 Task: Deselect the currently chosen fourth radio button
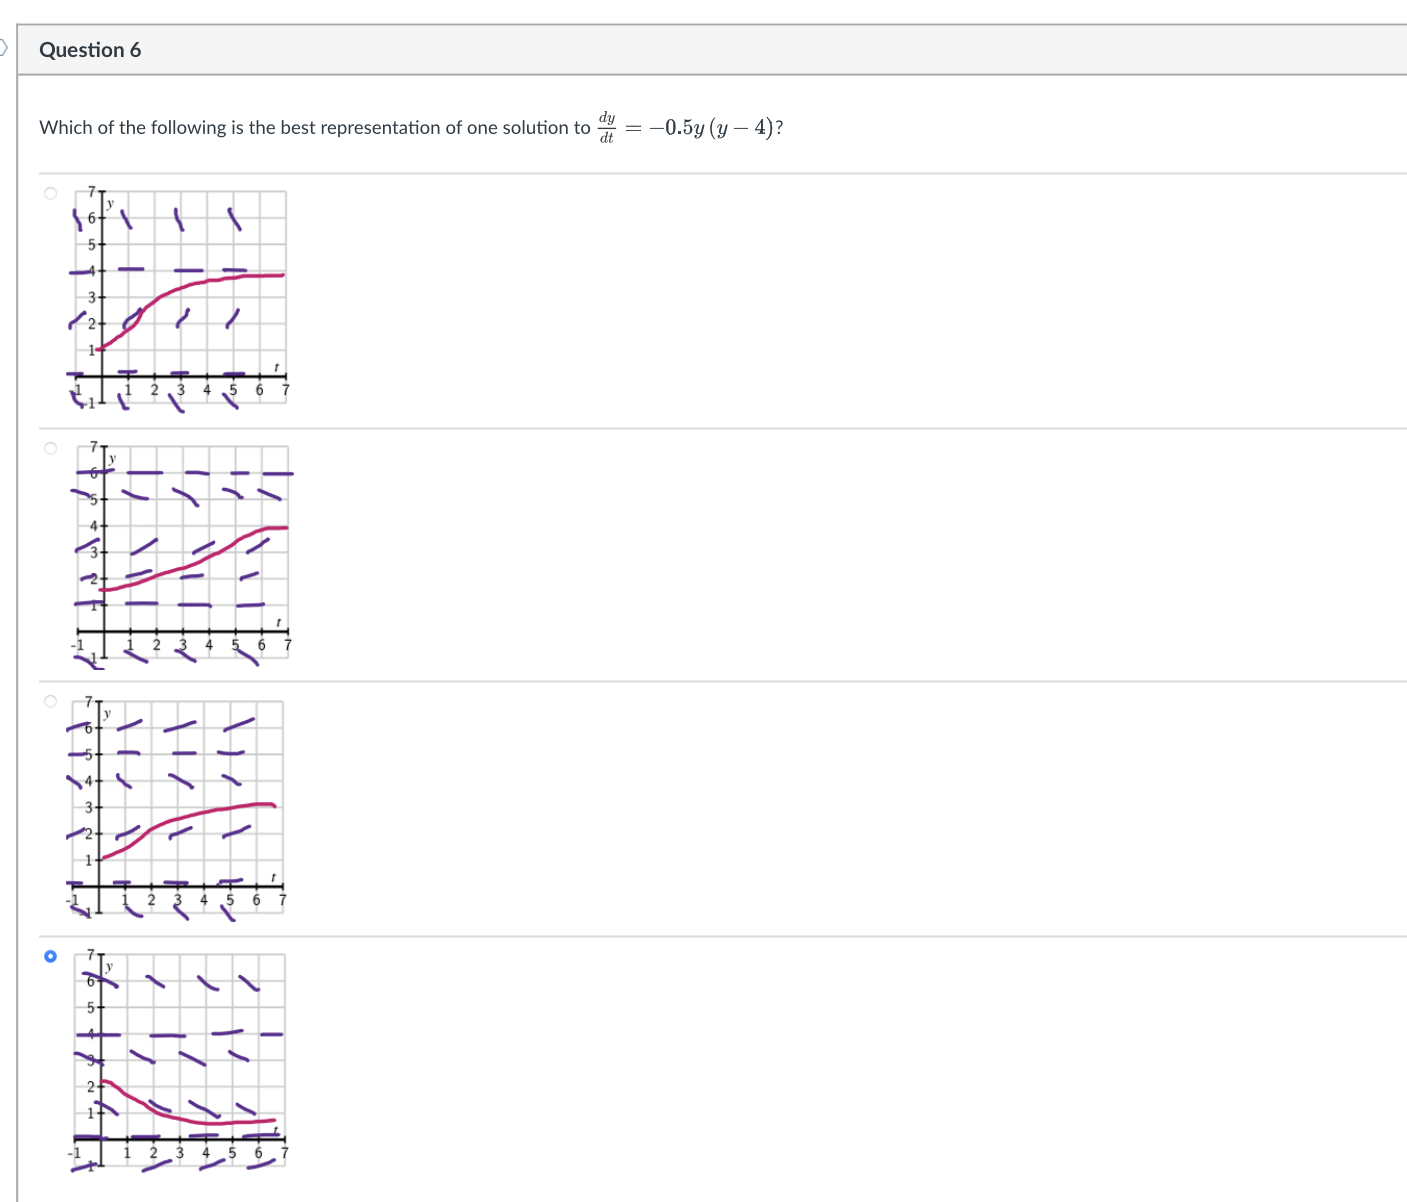49,956
